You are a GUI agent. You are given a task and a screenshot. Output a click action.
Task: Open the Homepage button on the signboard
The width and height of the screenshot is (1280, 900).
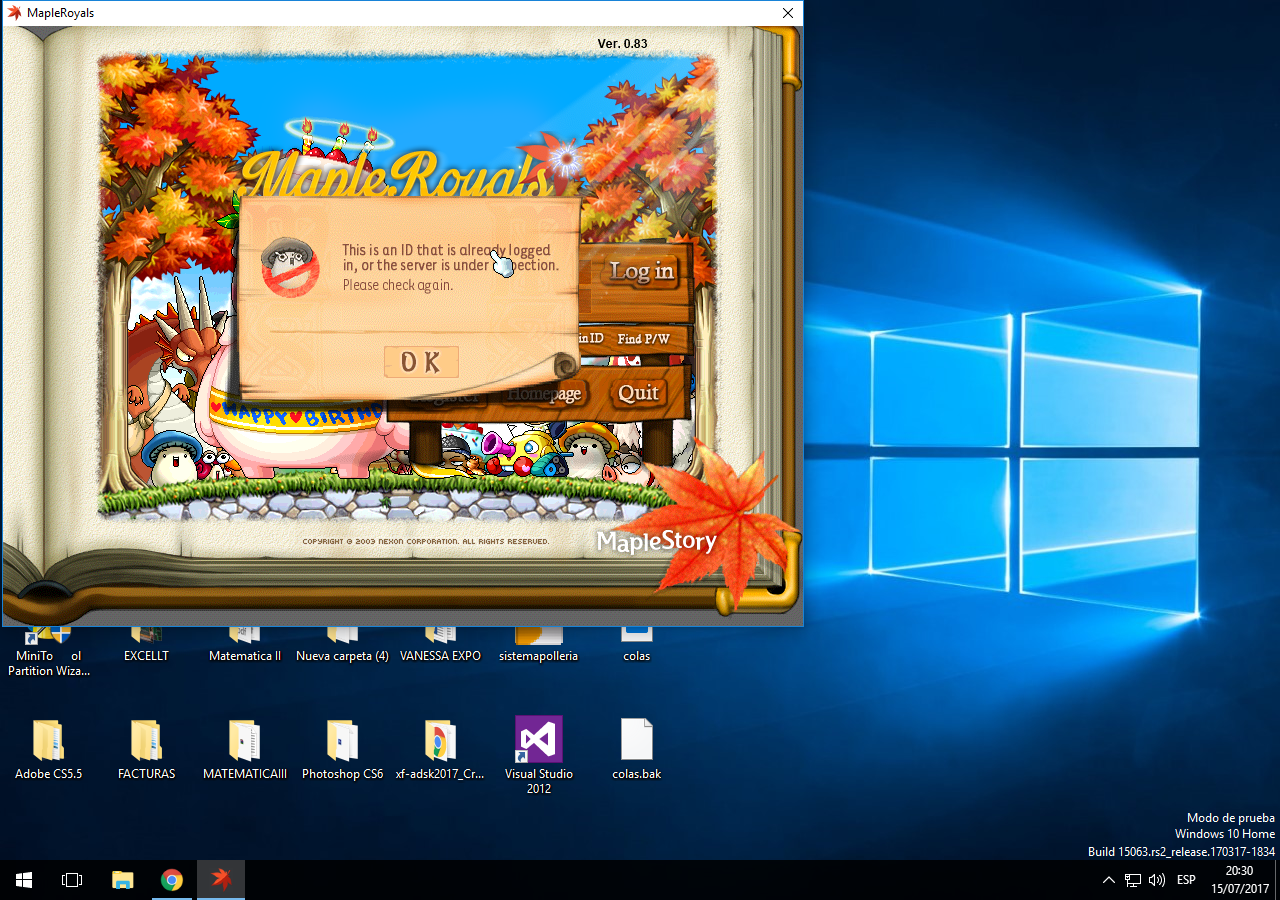click(x=545, y=393)
